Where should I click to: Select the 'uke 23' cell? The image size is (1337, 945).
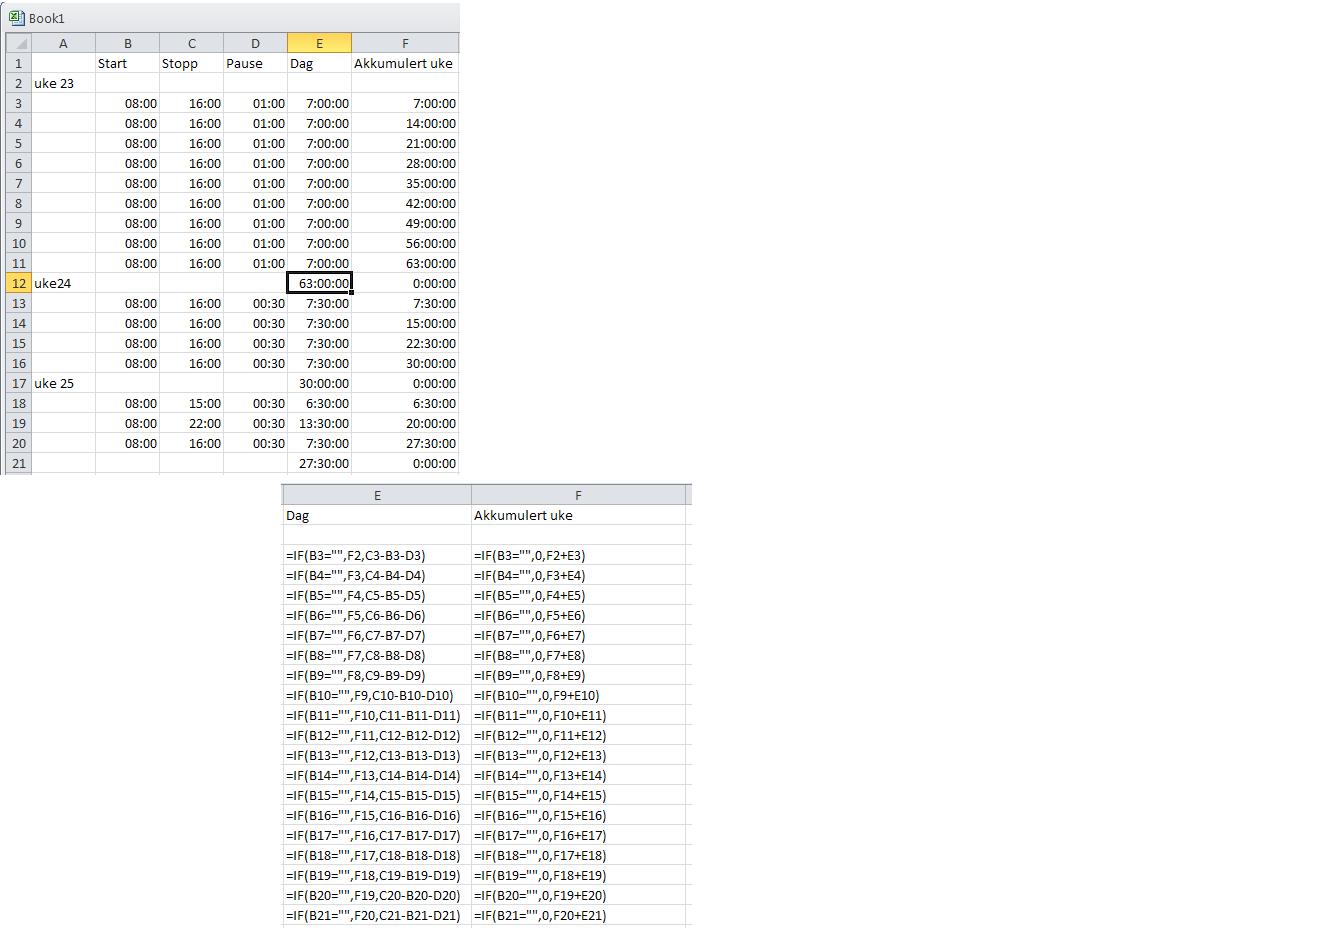(x=63, y=83)
